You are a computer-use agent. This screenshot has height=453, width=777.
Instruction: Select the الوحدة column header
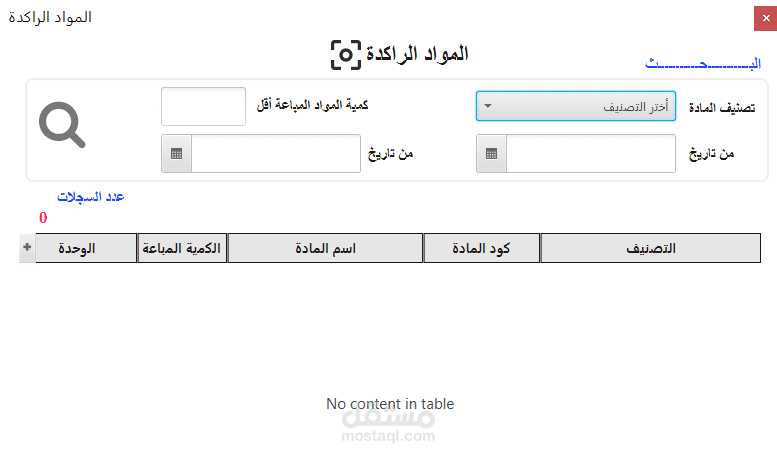coord(85,248)
